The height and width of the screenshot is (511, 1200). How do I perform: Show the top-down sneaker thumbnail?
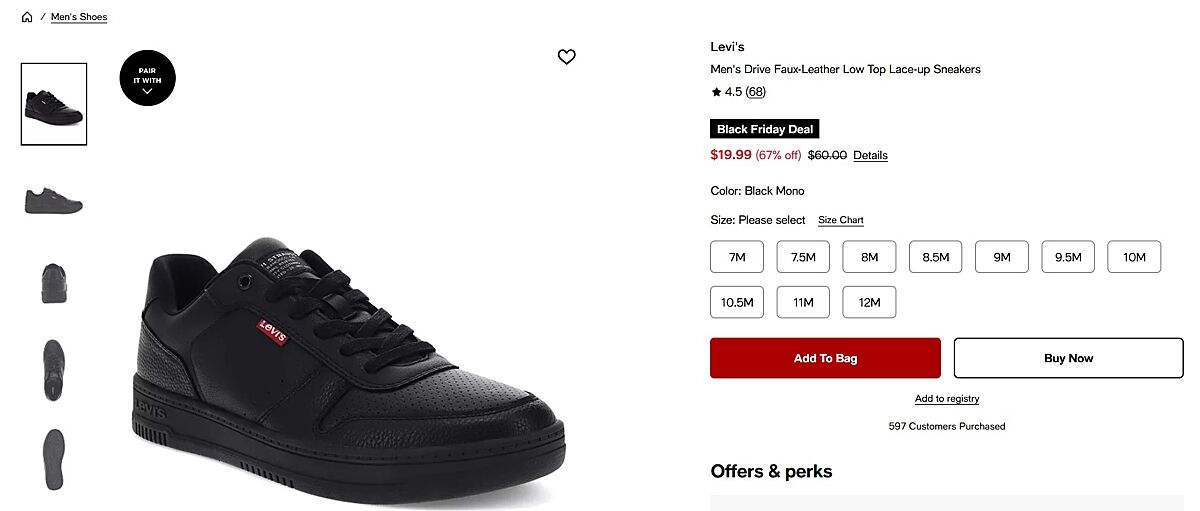coord(54,370)
